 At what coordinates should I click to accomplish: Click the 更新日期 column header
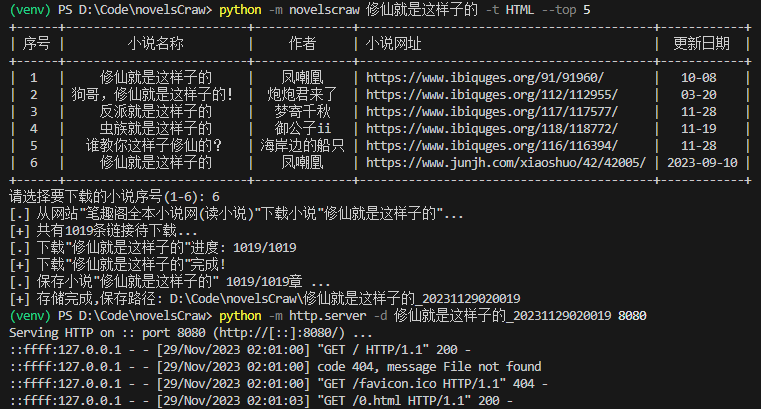tap(701, 44)
